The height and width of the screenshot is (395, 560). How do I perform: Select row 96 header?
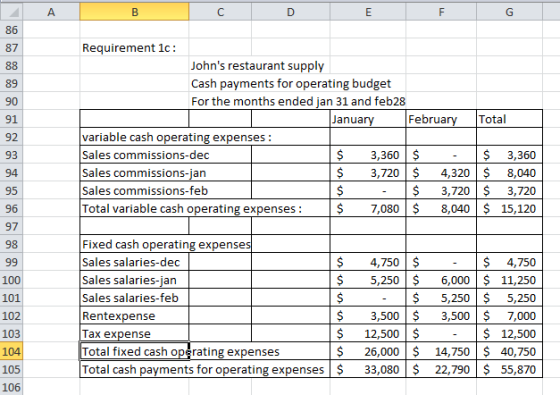tap(11, 208)
